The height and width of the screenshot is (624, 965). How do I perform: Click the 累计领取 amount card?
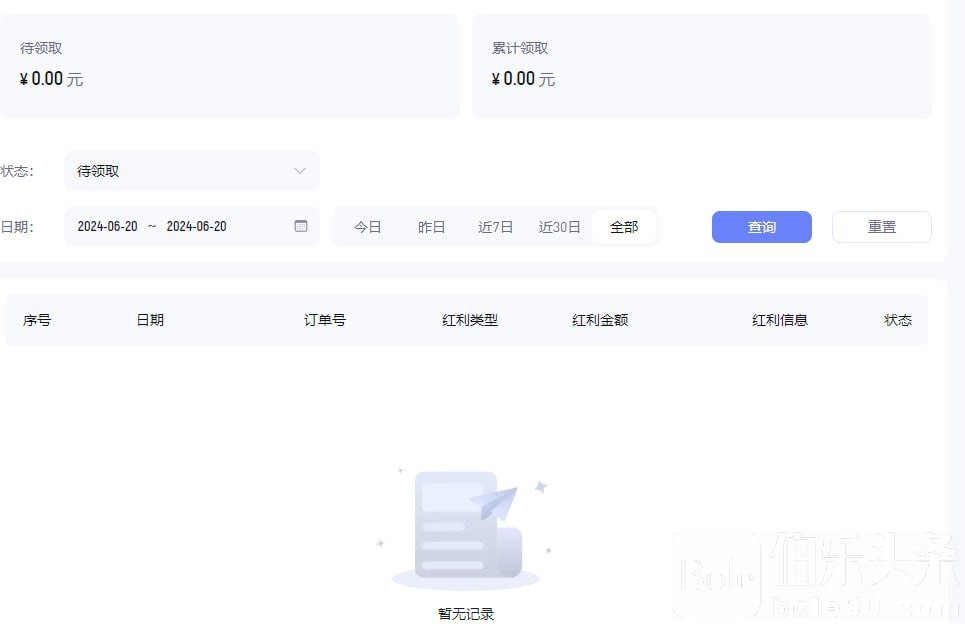702,66
